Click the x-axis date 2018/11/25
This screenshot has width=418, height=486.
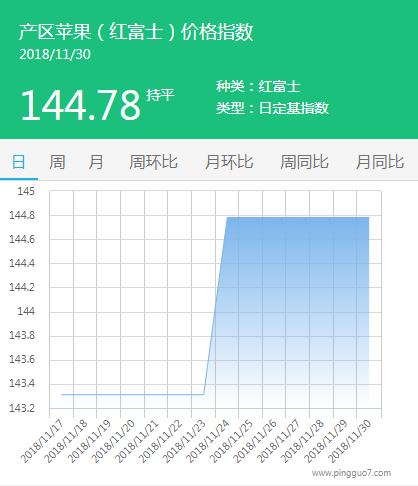coord(231,441)
